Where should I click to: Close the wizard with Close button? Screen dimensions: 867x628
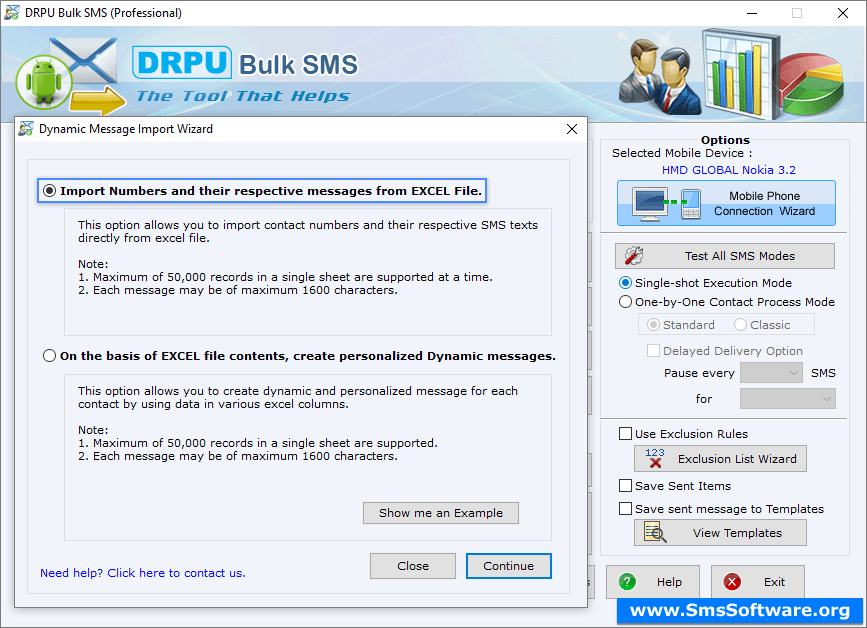412,566
